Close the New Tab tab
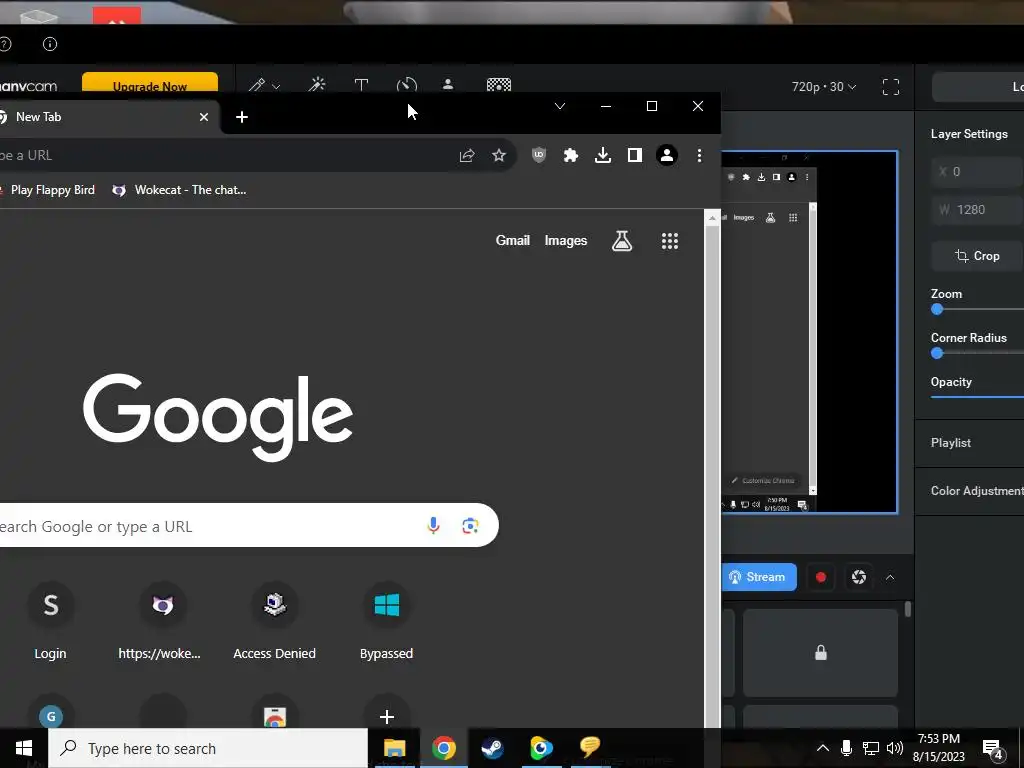This screenshot has height=768, width=1024. tap(204, 117)
